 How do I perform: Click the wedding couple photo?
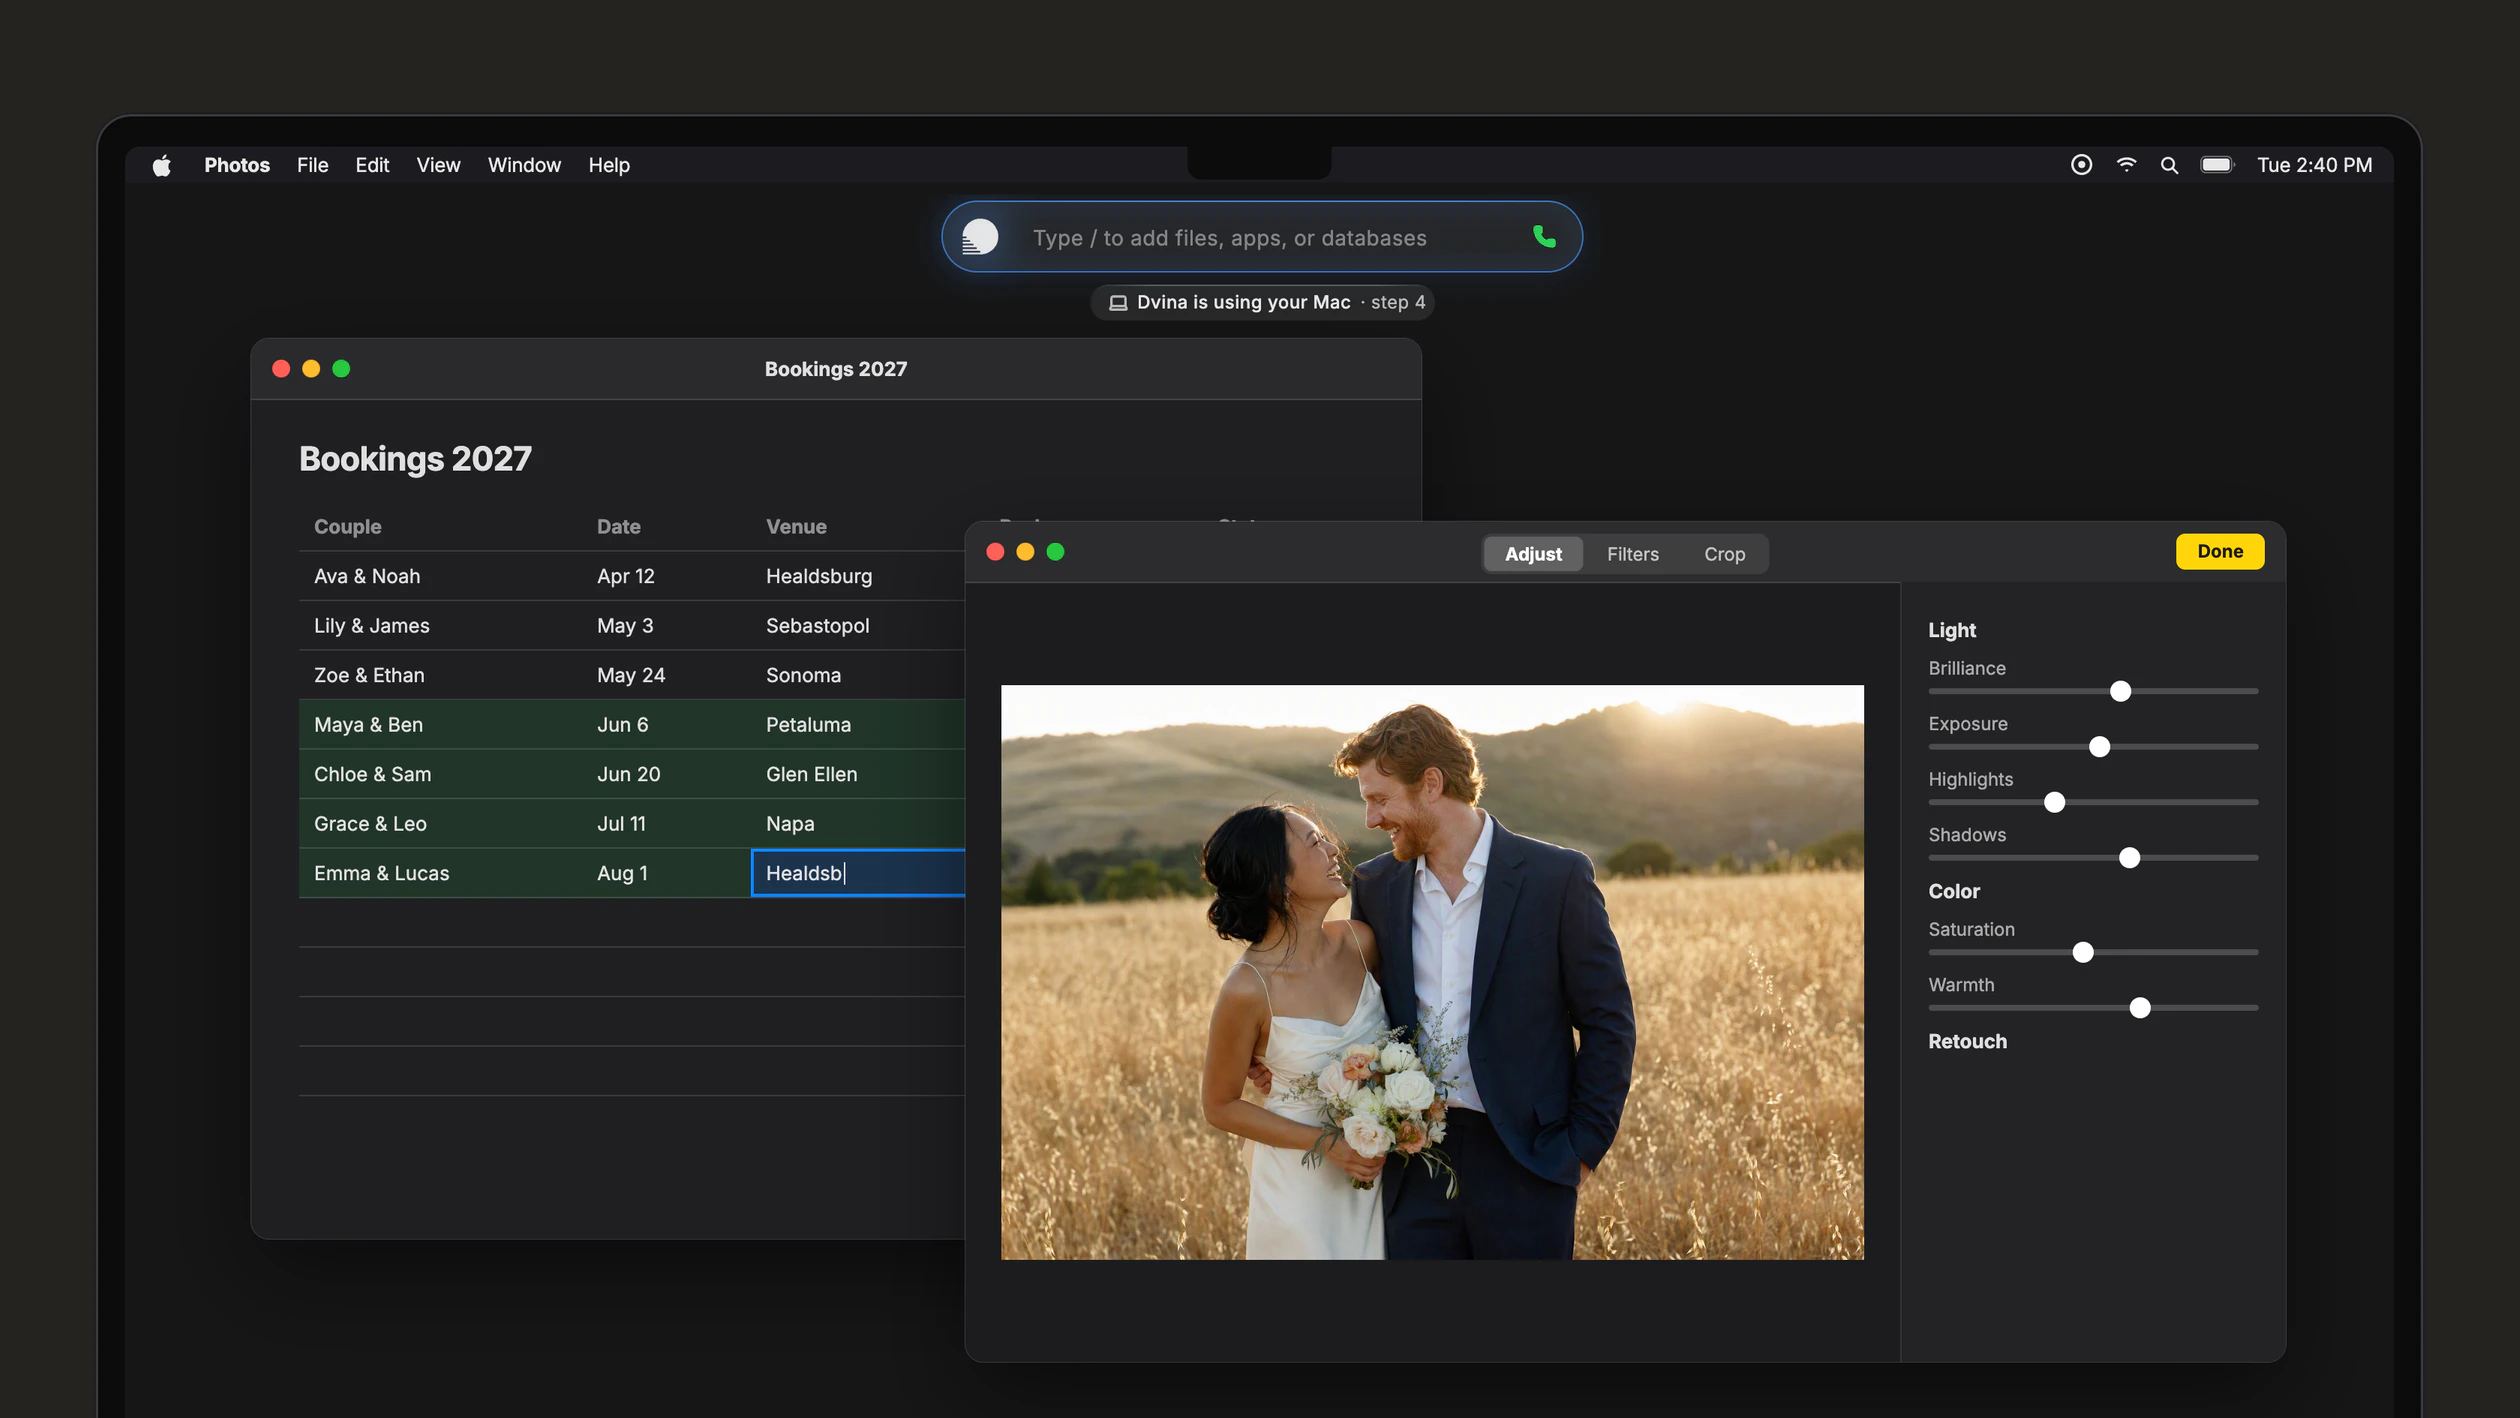pyautogui.click(x=1432, y=972)
